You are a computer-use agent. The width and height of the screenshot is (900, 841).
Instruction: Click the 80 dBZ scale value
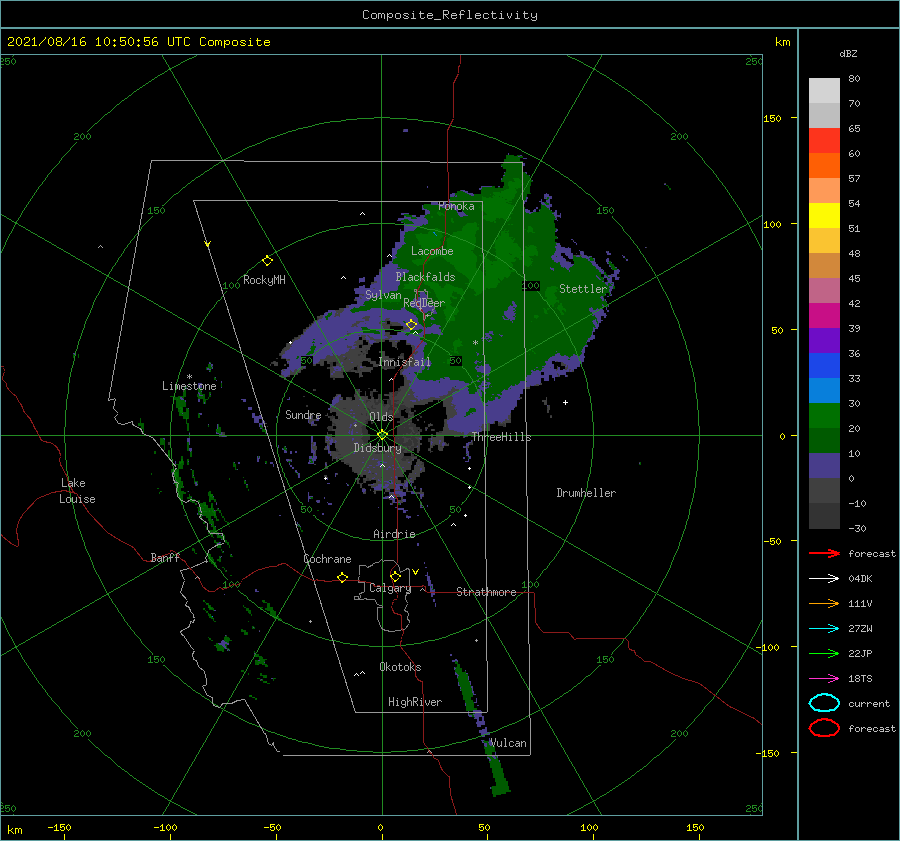854,78
